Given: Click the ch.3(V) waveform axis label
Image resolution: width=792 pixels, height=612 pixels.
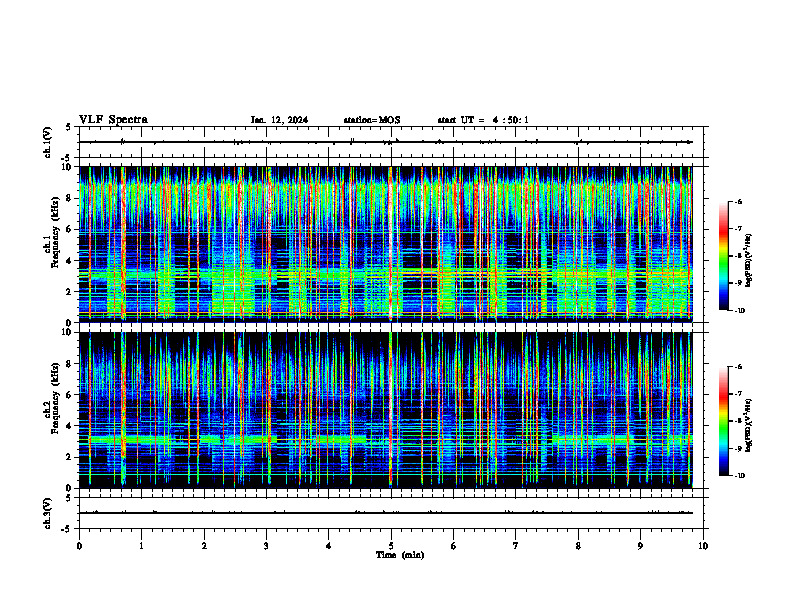Looking at the screenshot, I should [x=48, y=513].
